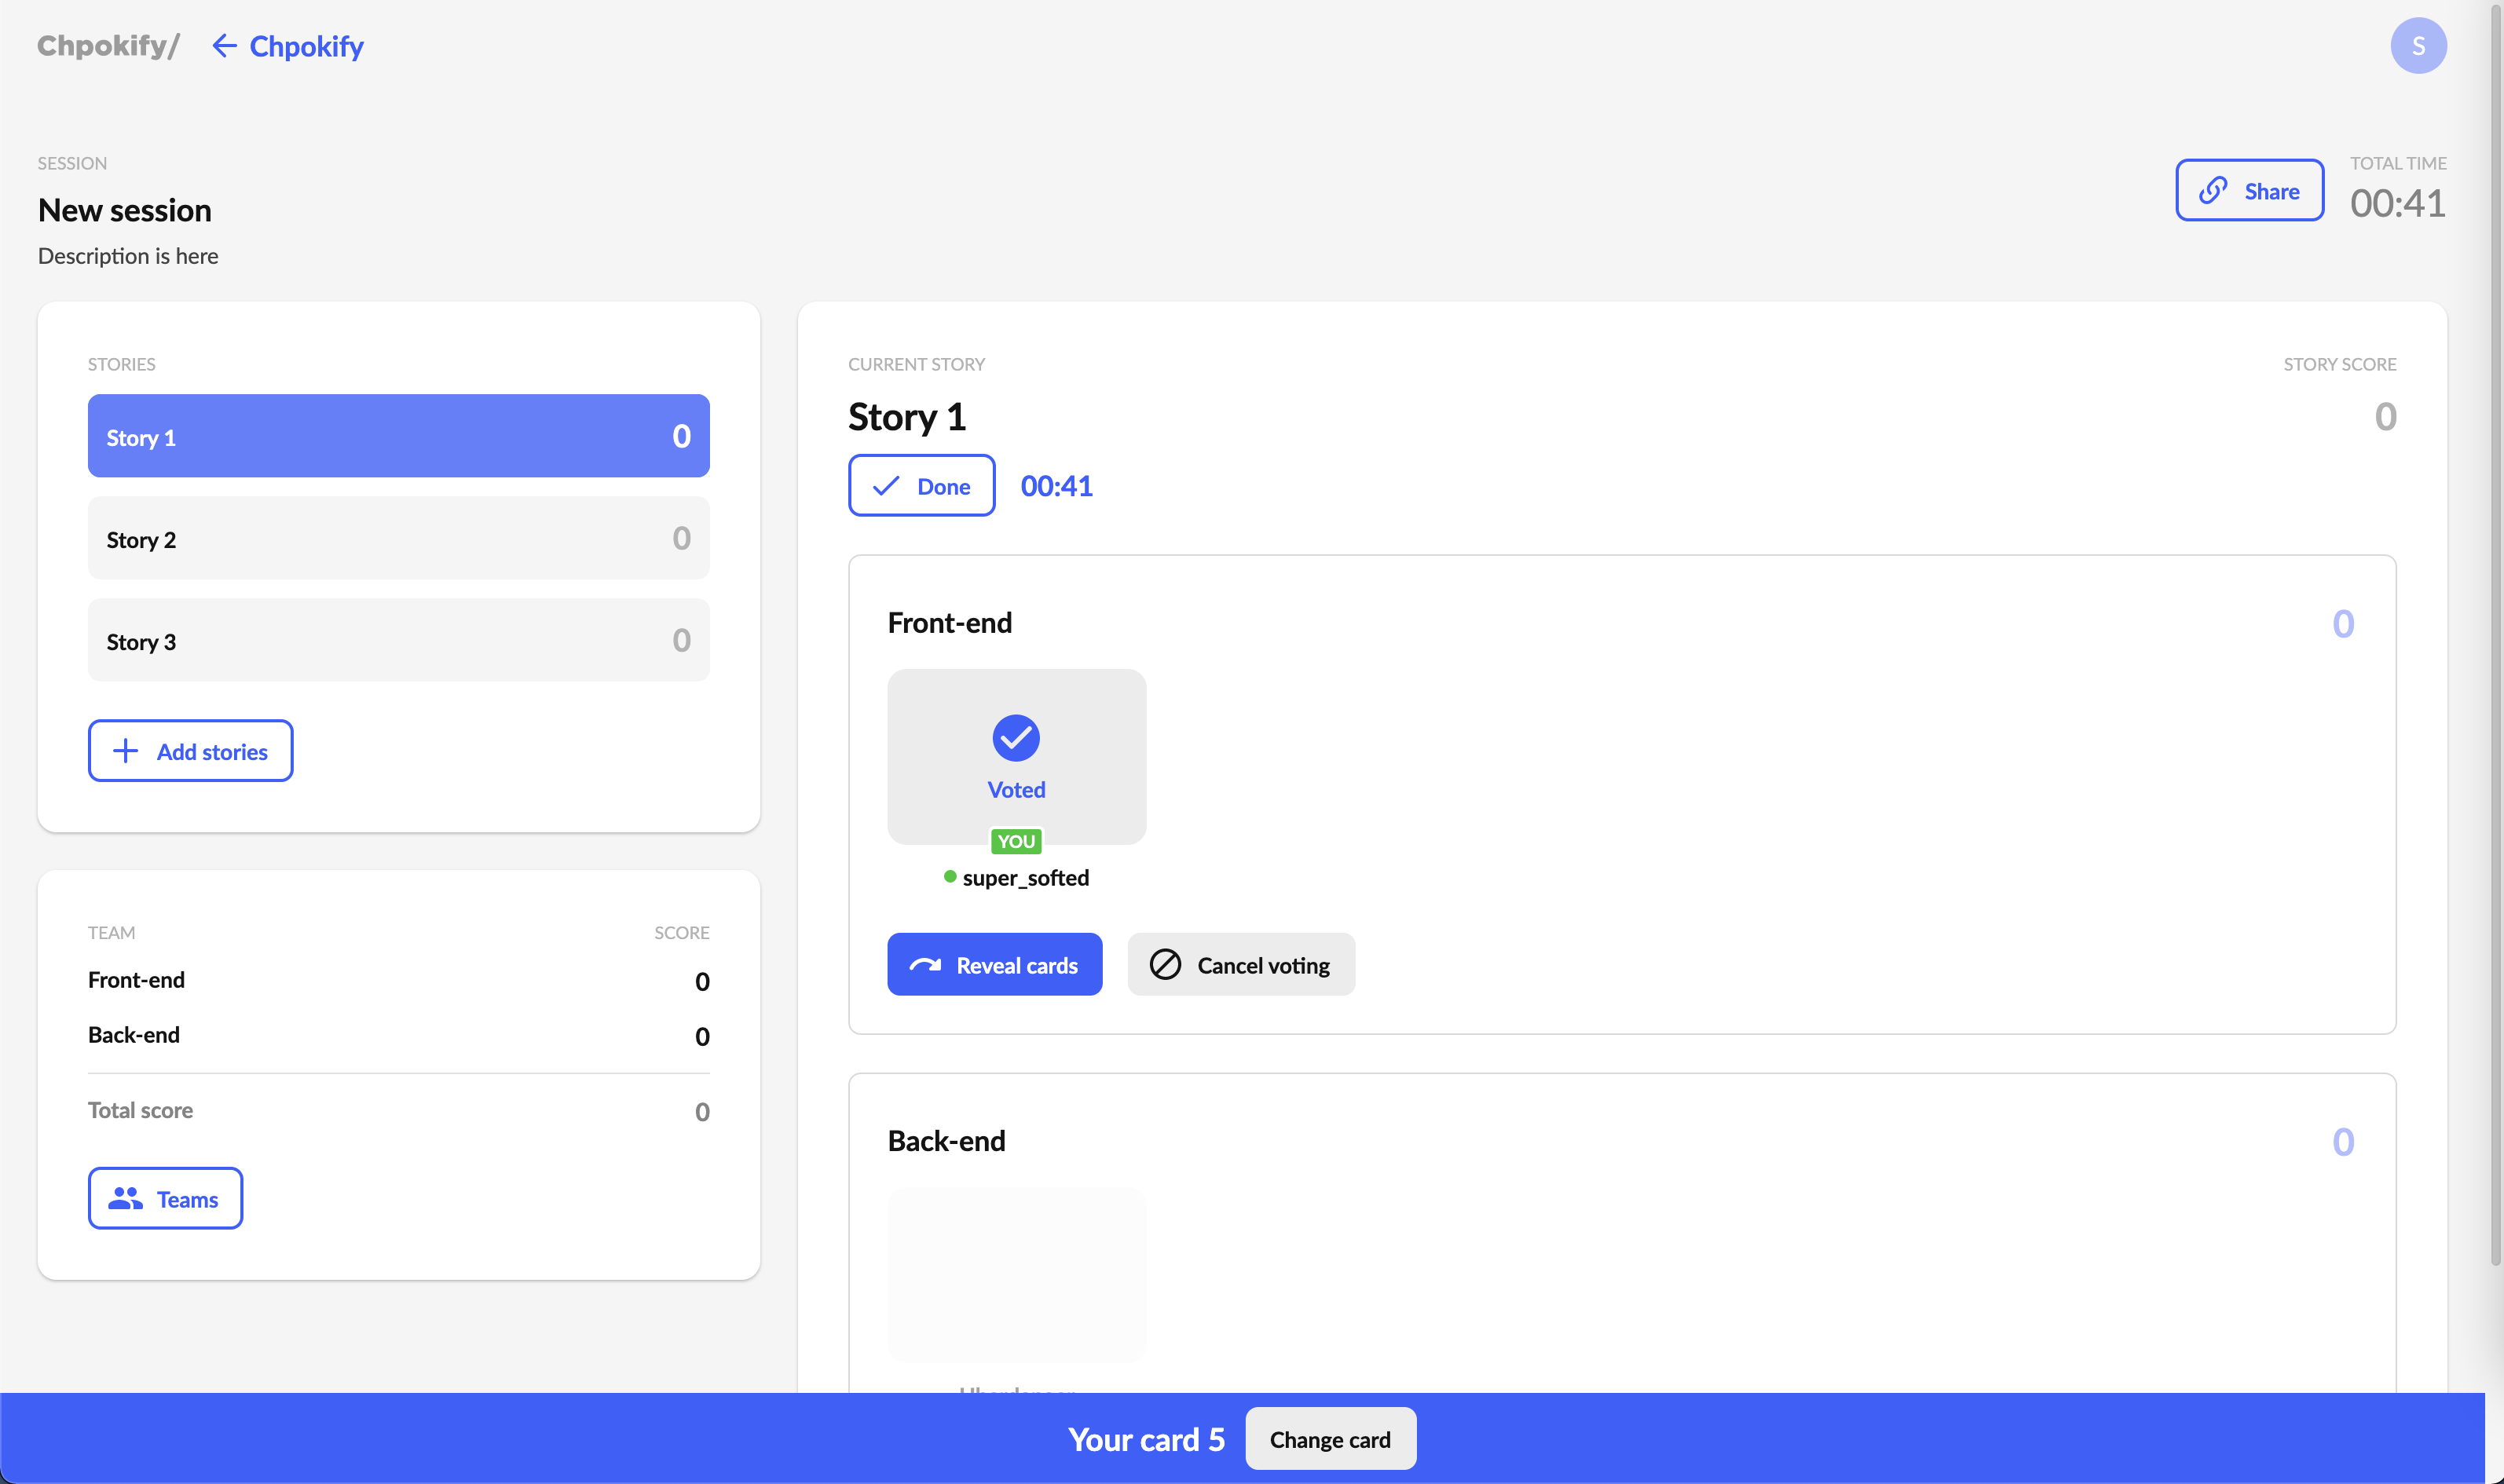2504x1484 pixels.
Task: Click the plus icon in Add stories
Action: (126, 751)
